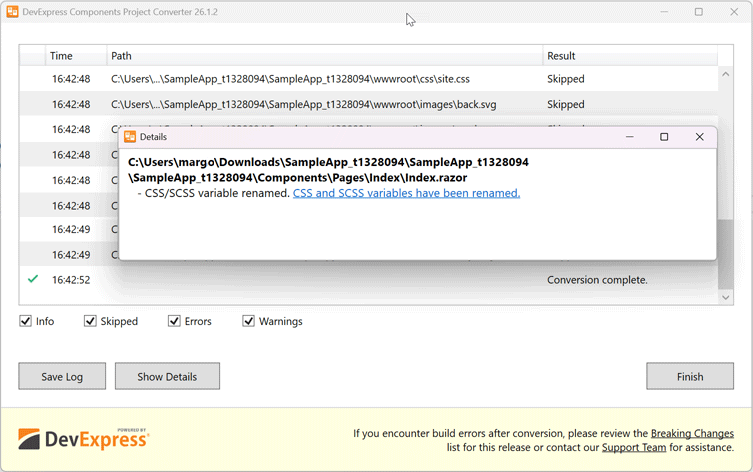
Task: Maximize the Project Converter main window
Action: (x=699, y=12)
